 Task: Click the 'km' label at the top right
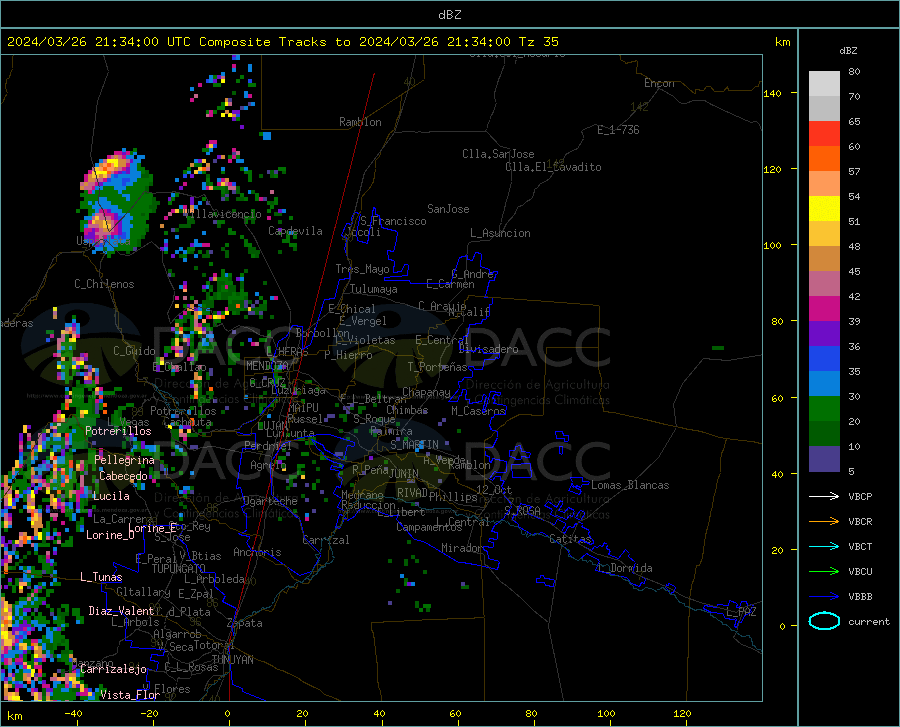pyautogui.click(x=782, y=42)
